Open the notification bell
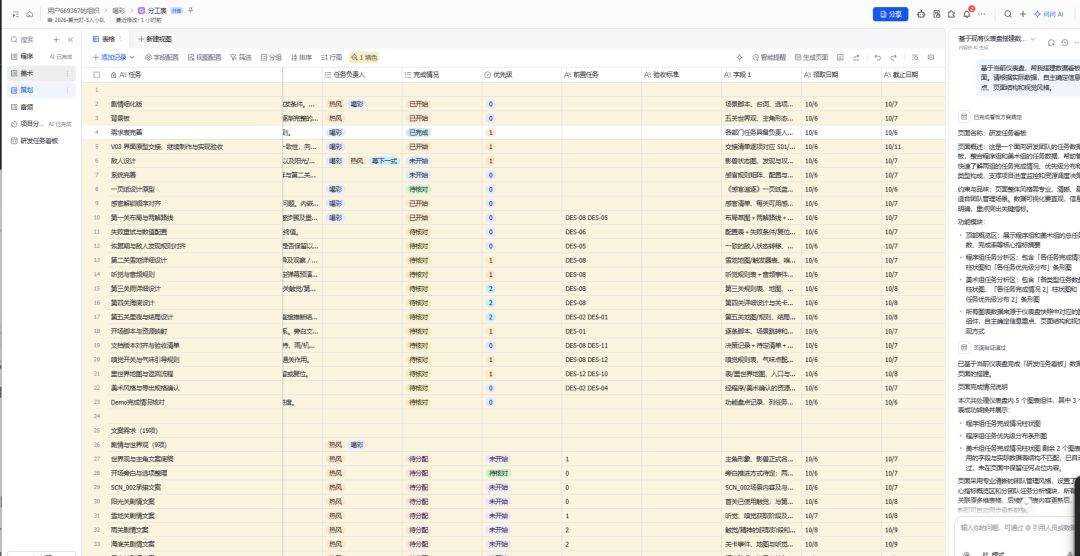Screen dimensions: 1080x556 [966, 14]
